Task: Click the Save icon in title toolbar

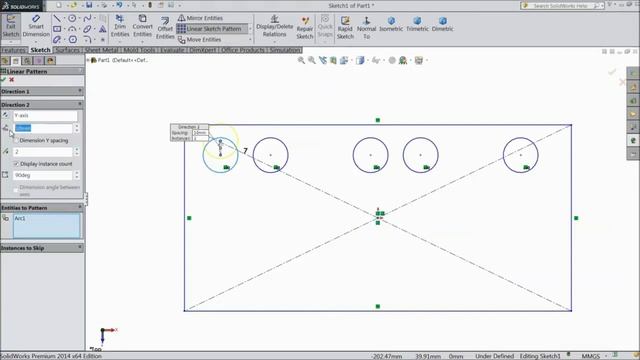Action: (89, 5)
